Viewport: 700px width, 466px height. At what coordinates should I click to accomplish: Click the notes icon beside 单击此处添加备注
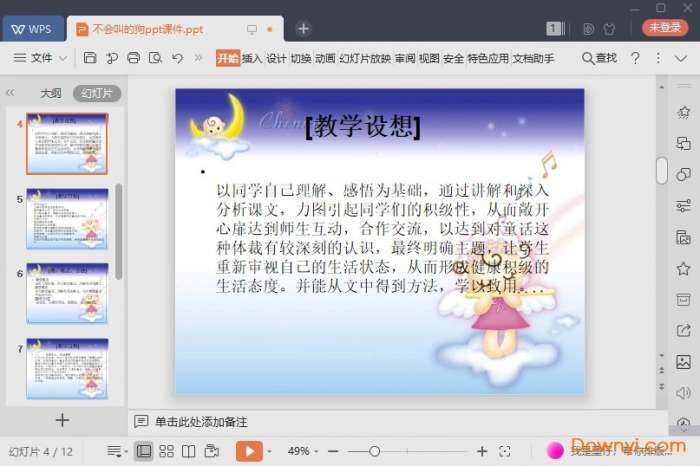[141, 421]
